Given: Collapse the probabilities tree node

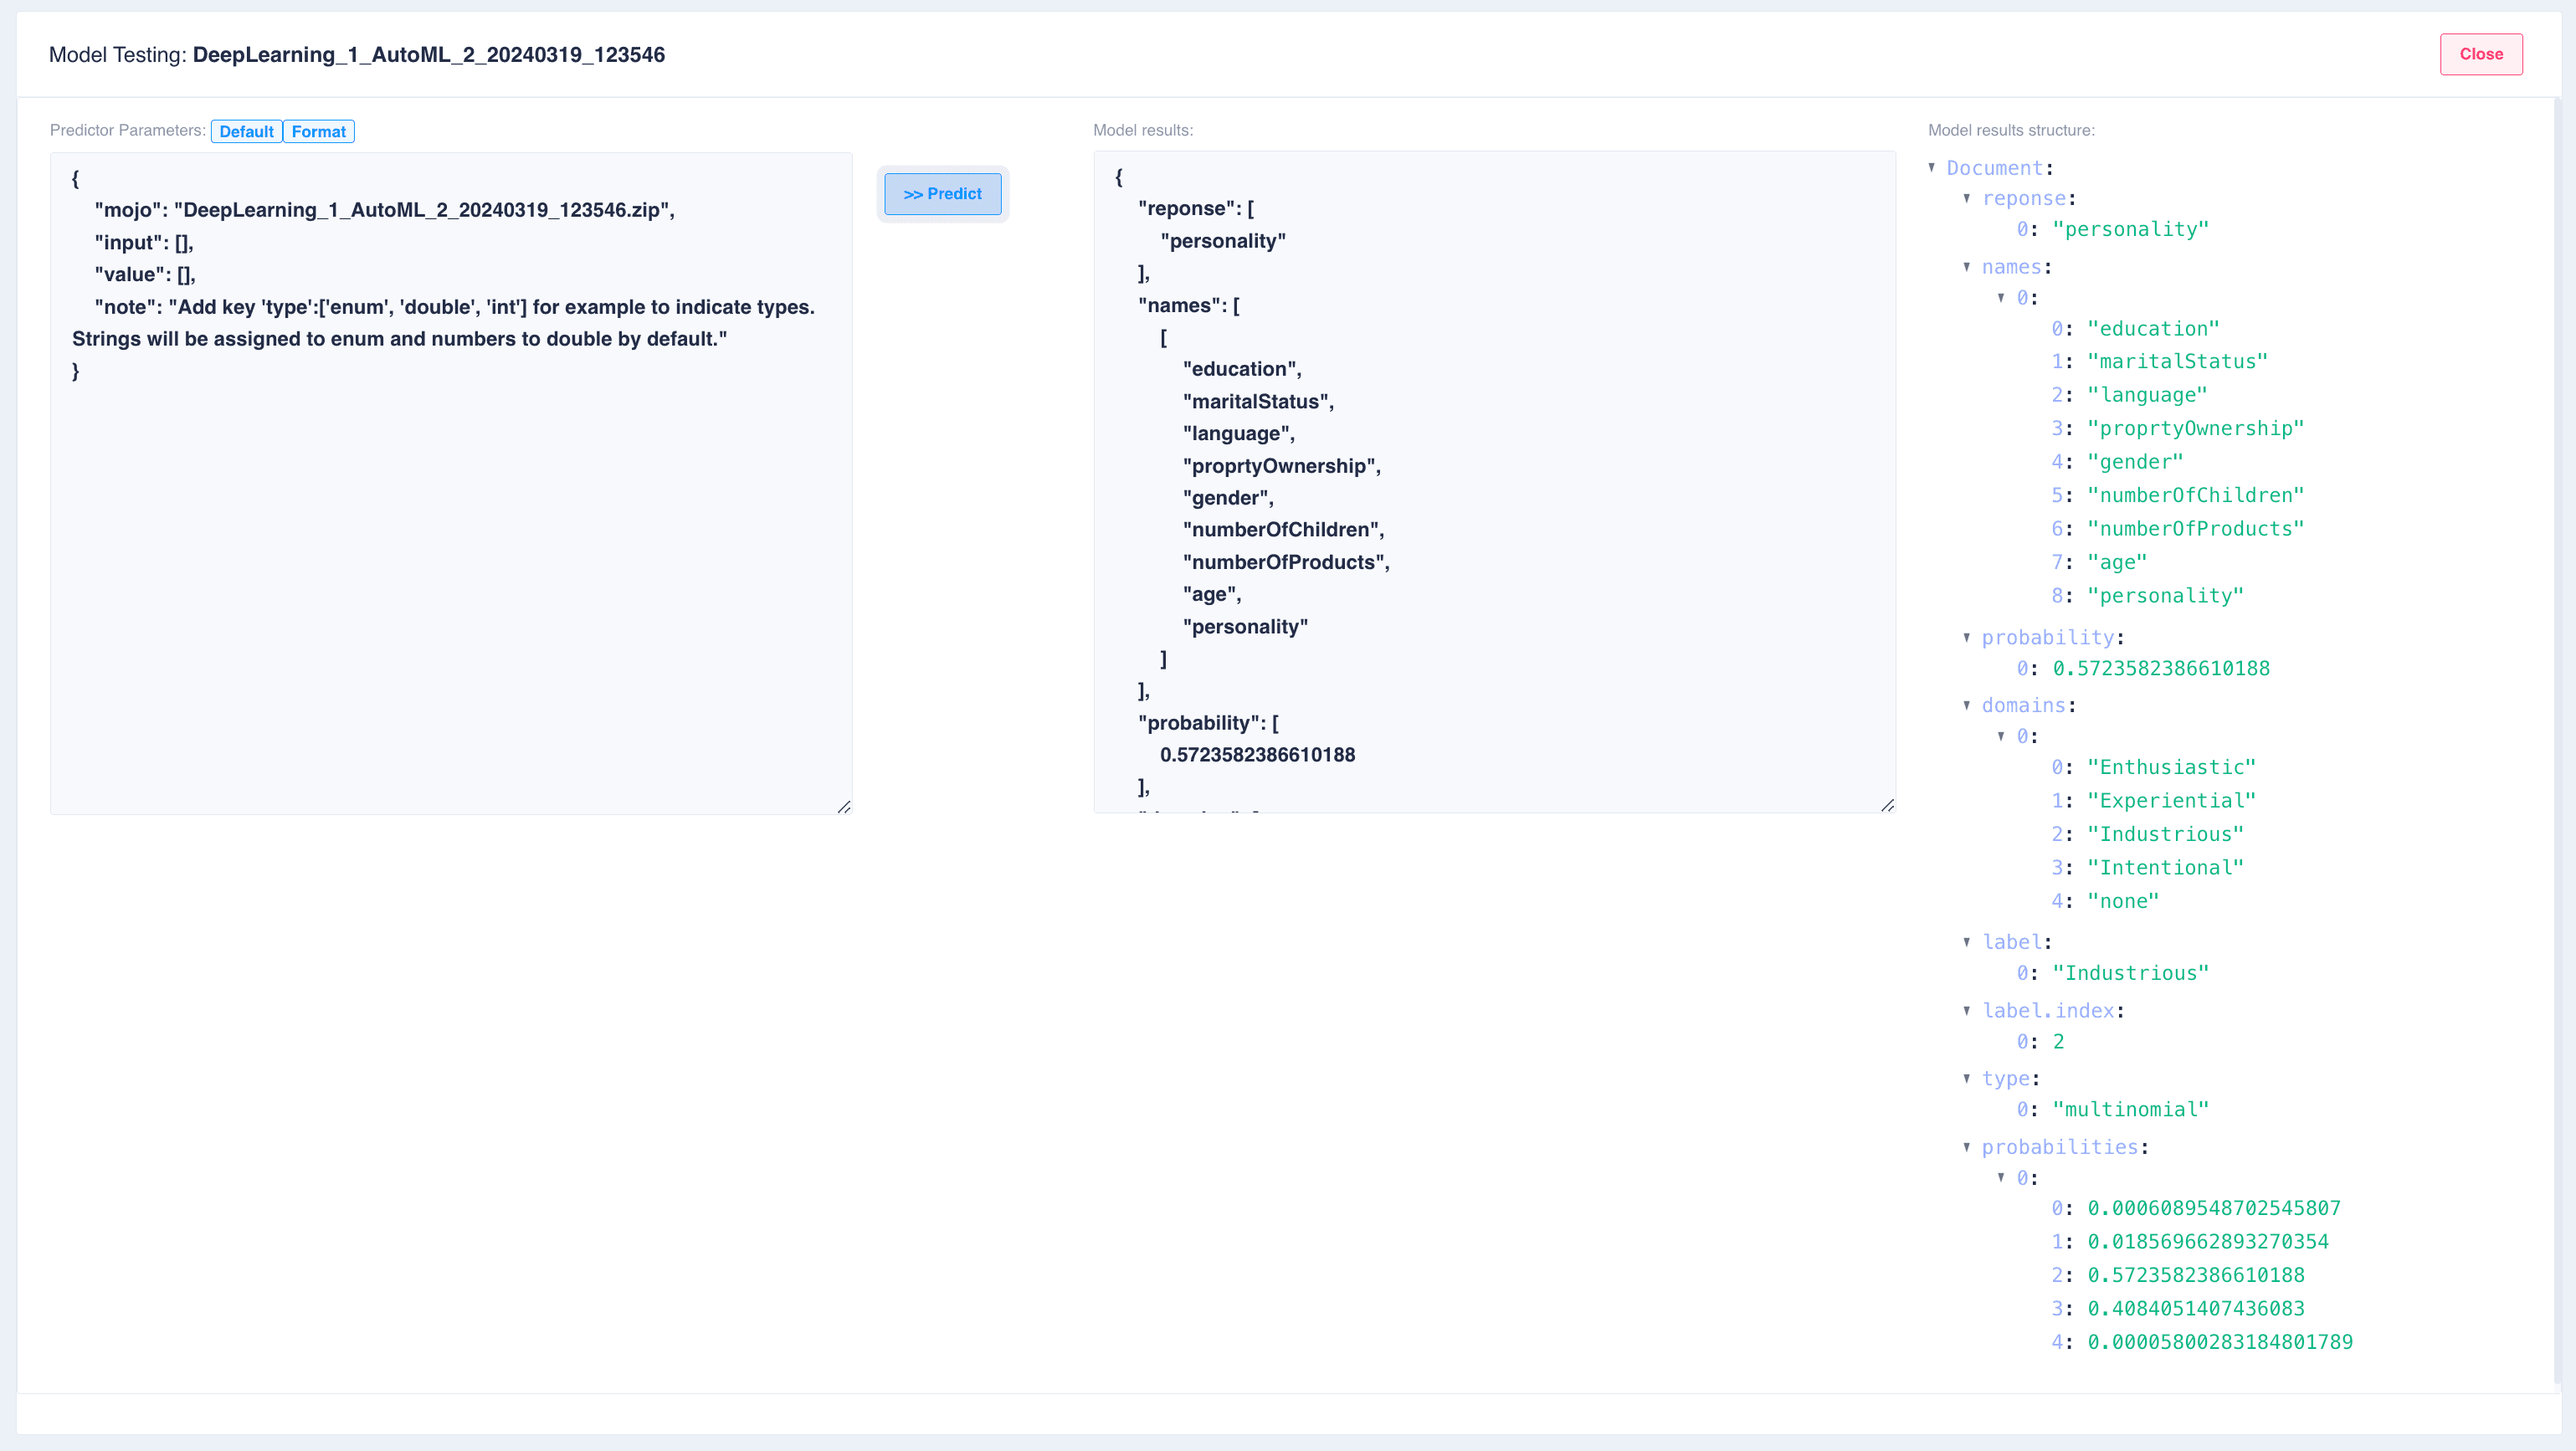Looking at the screenshot, I should 1967,1147.
